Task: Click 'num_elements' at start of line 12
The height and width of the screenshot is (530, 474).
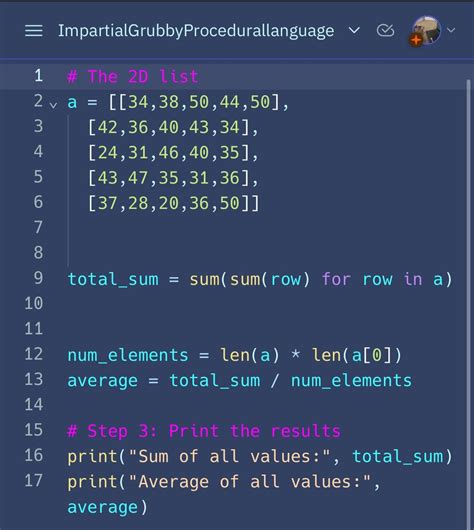Action: (128, 356)
